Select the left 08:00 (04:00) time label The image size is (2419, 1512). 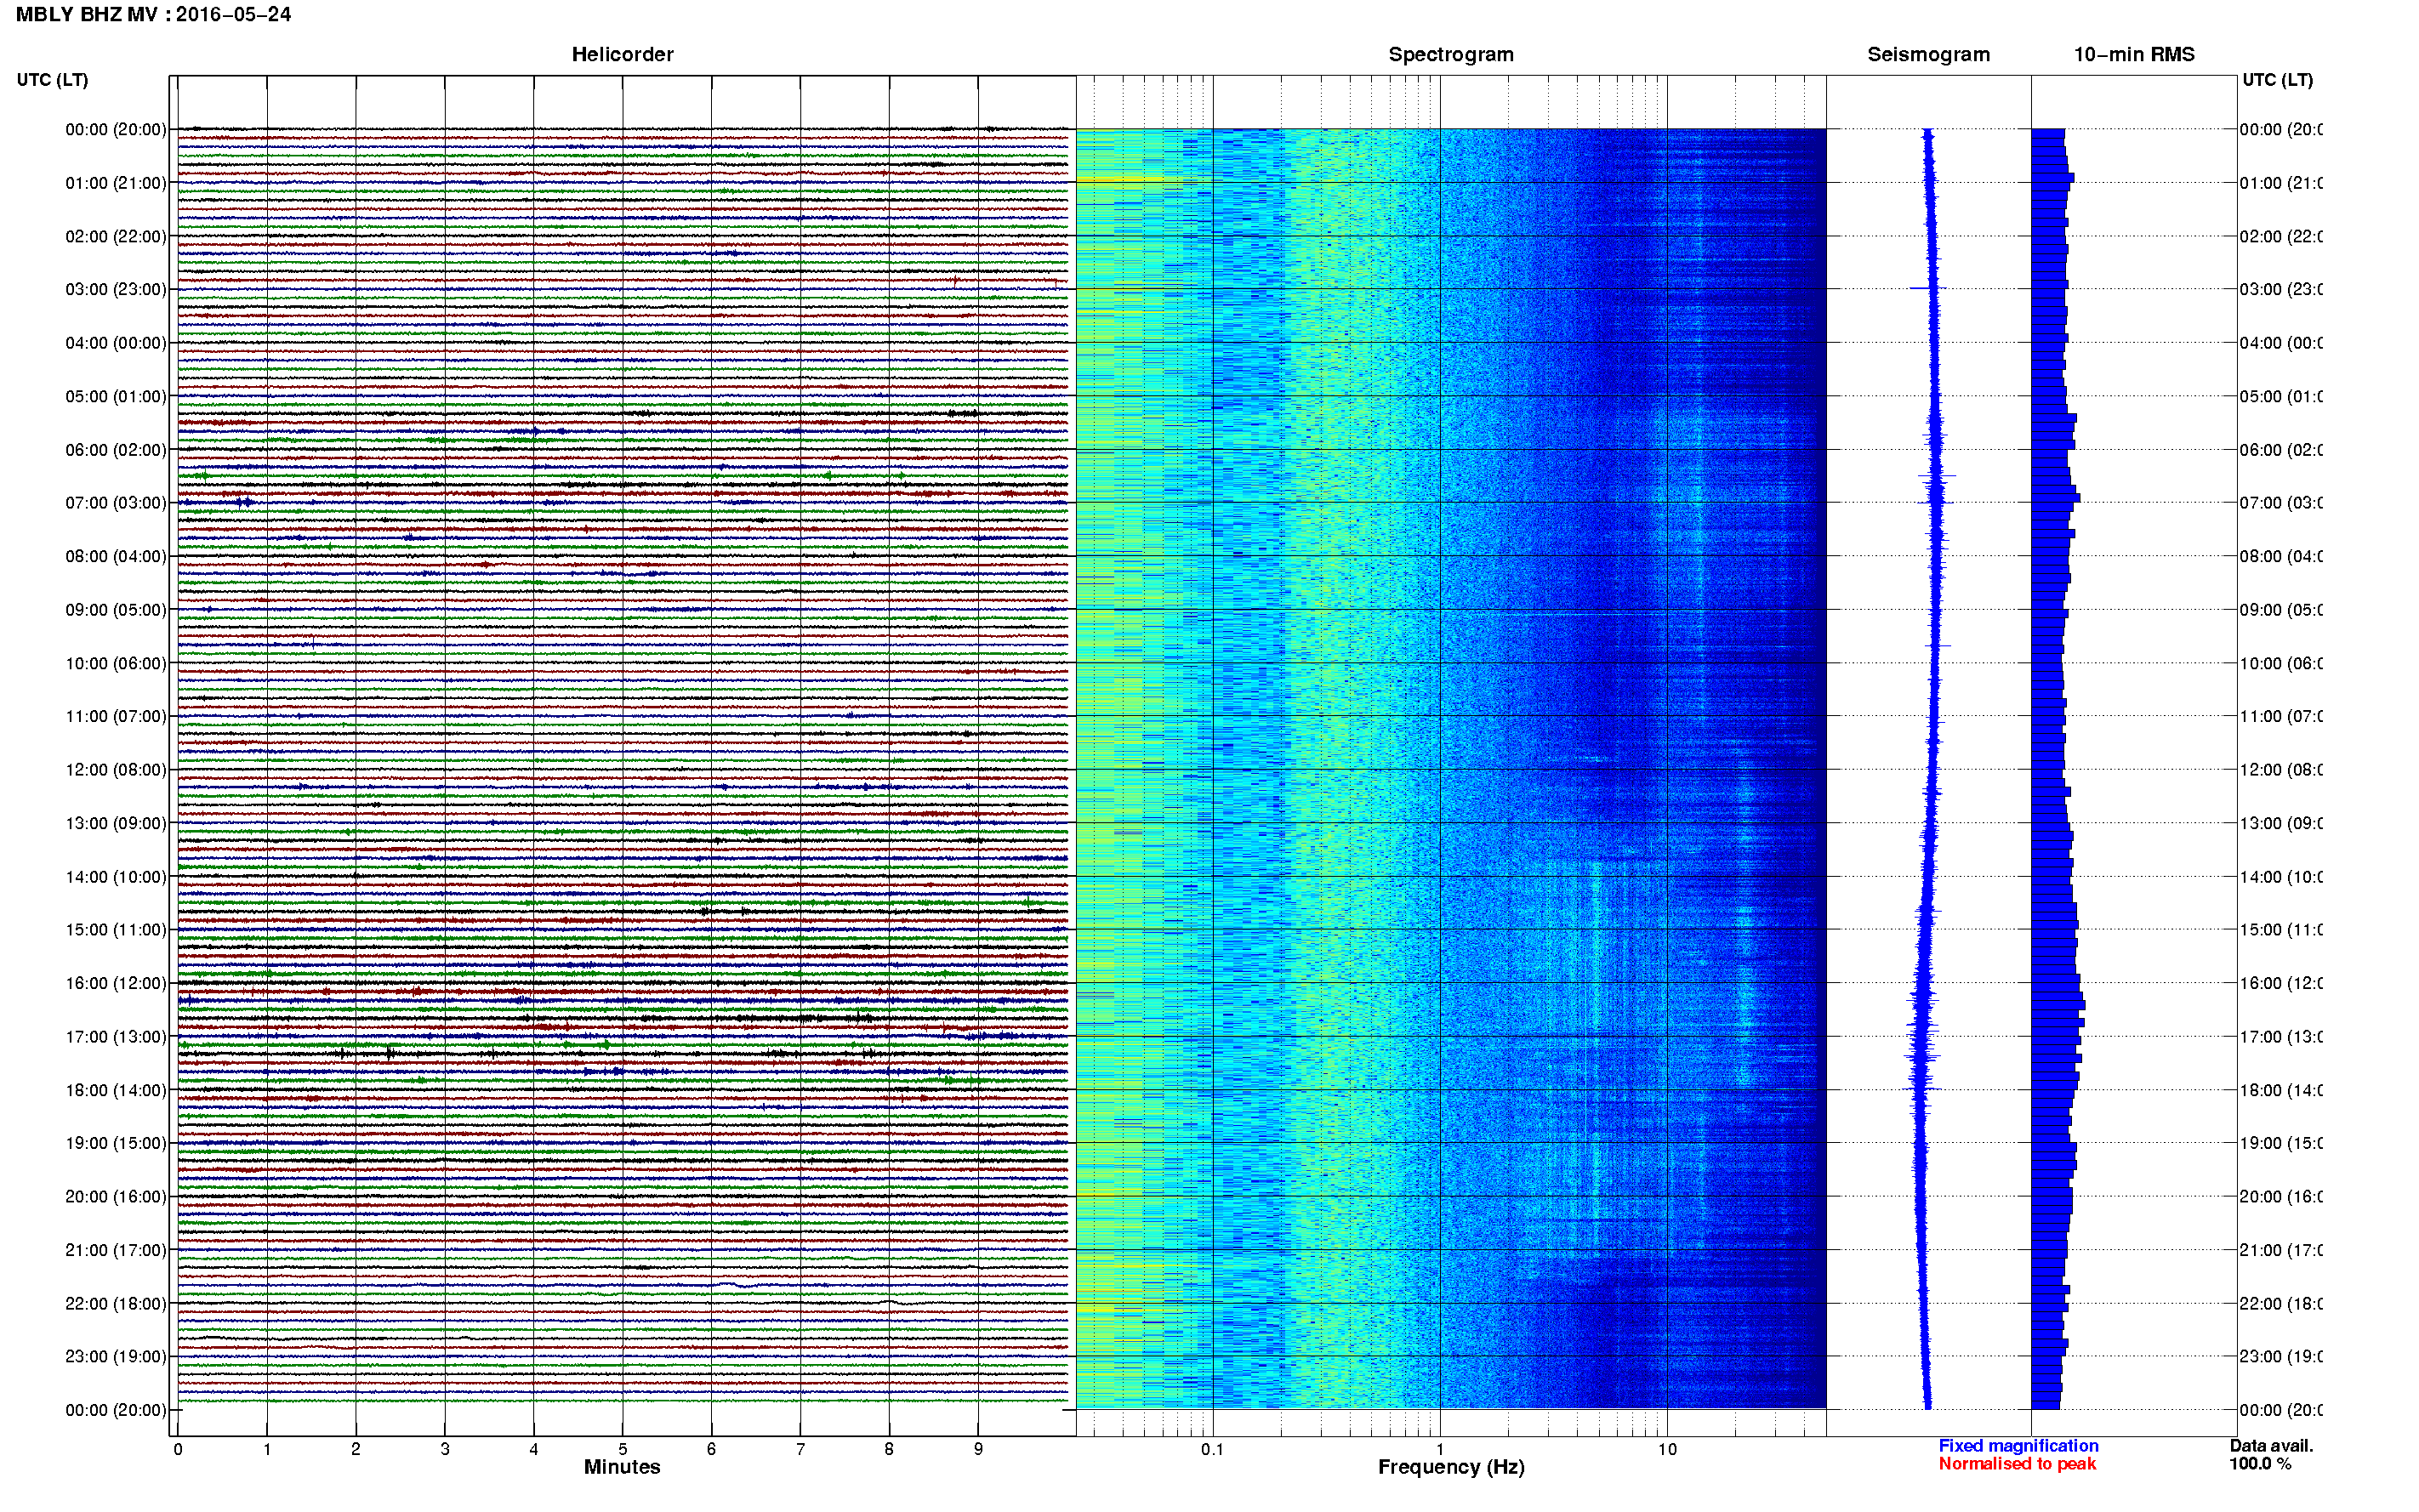point(116,556)
